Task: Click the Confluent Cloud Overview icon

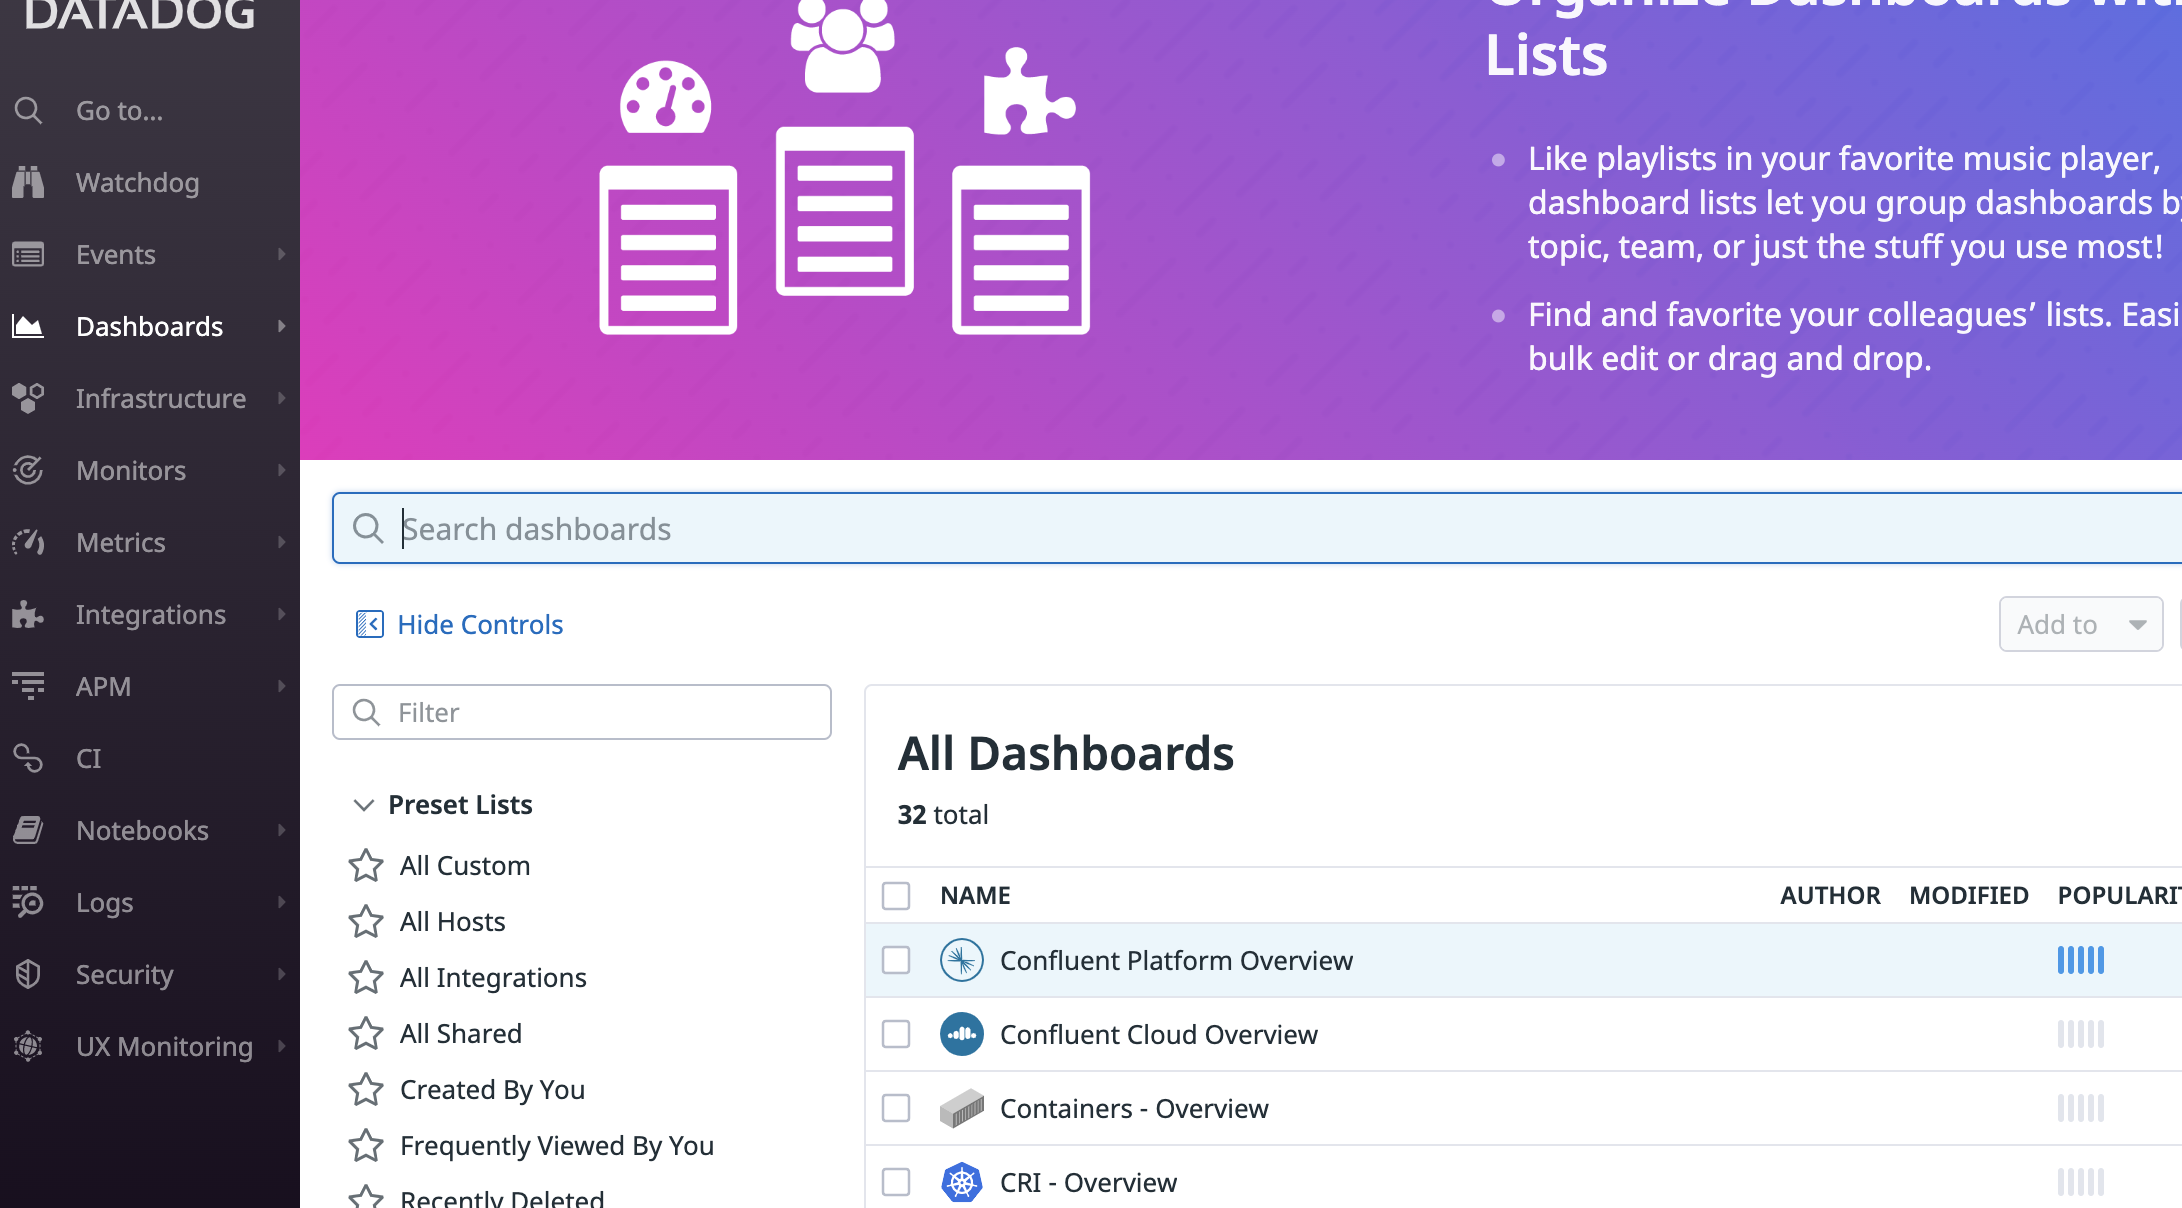Action: tap(964, 1032)
